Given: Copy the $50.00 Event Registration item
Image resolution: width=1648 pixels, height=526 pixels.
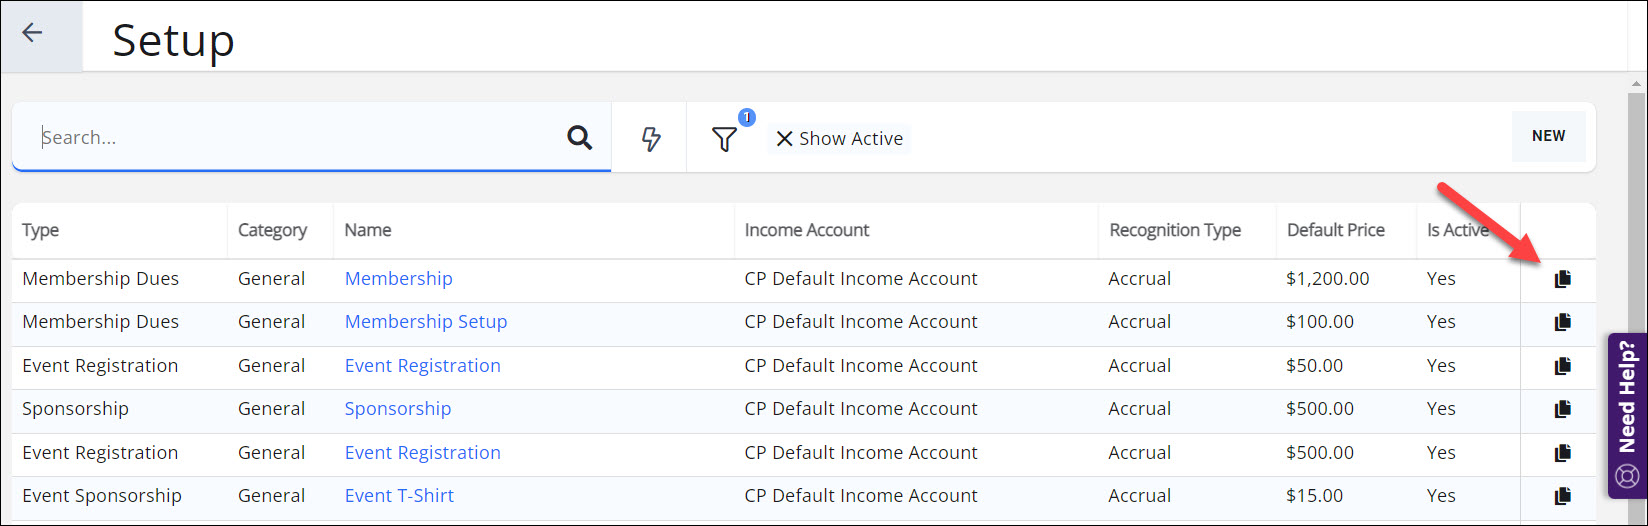Looking at the screenshot, I should point(1562,366).
